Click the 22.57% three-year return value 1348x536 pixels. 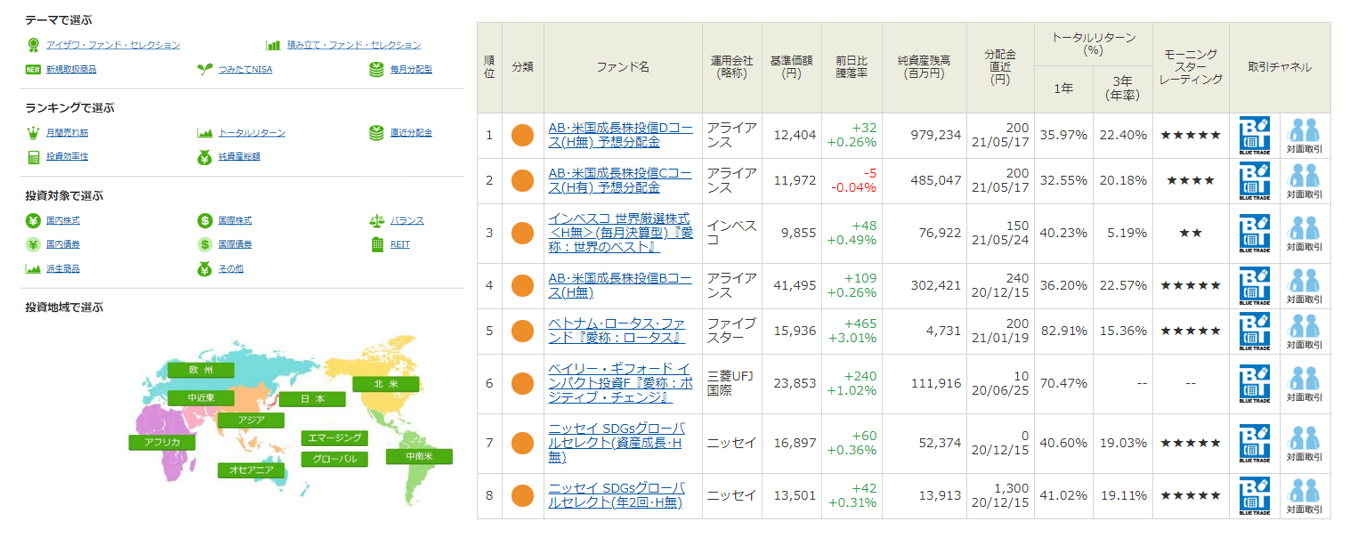pos(1123,286)
